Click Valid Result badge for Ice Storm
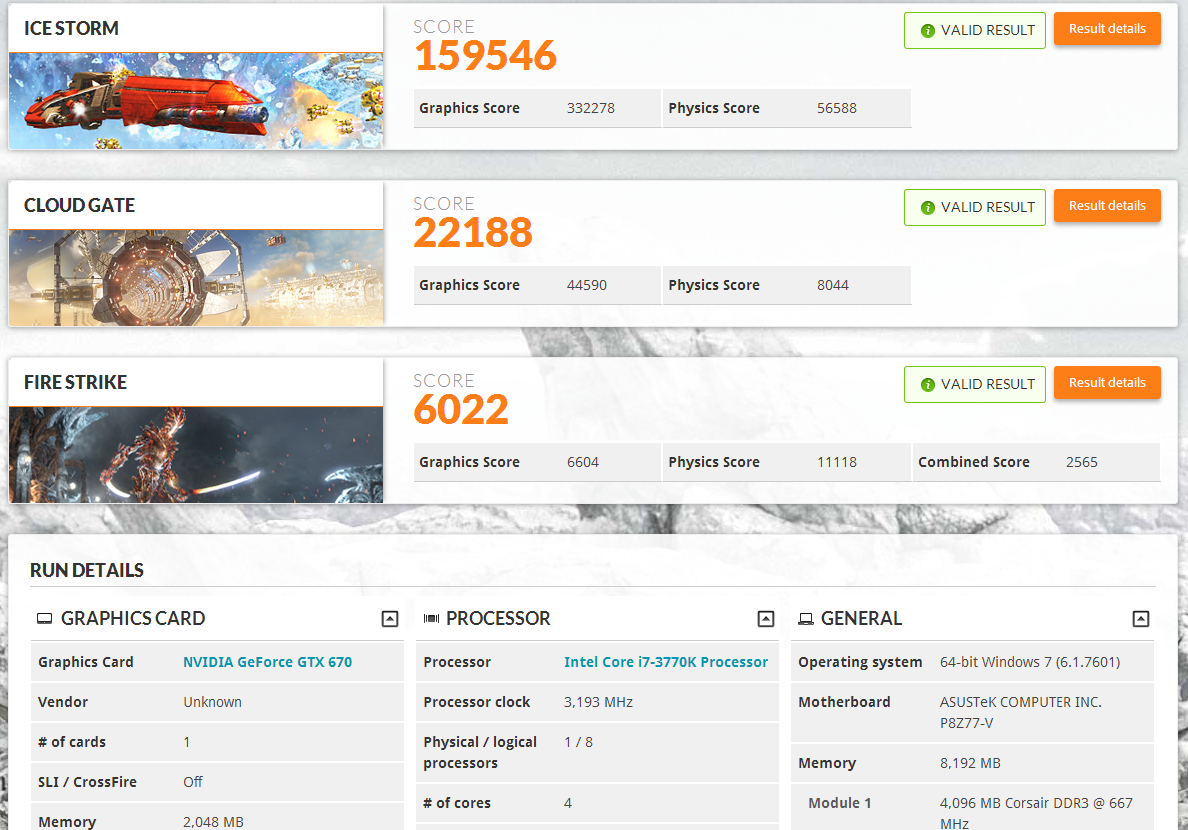The image size is (1188, 830). (975, 30)
